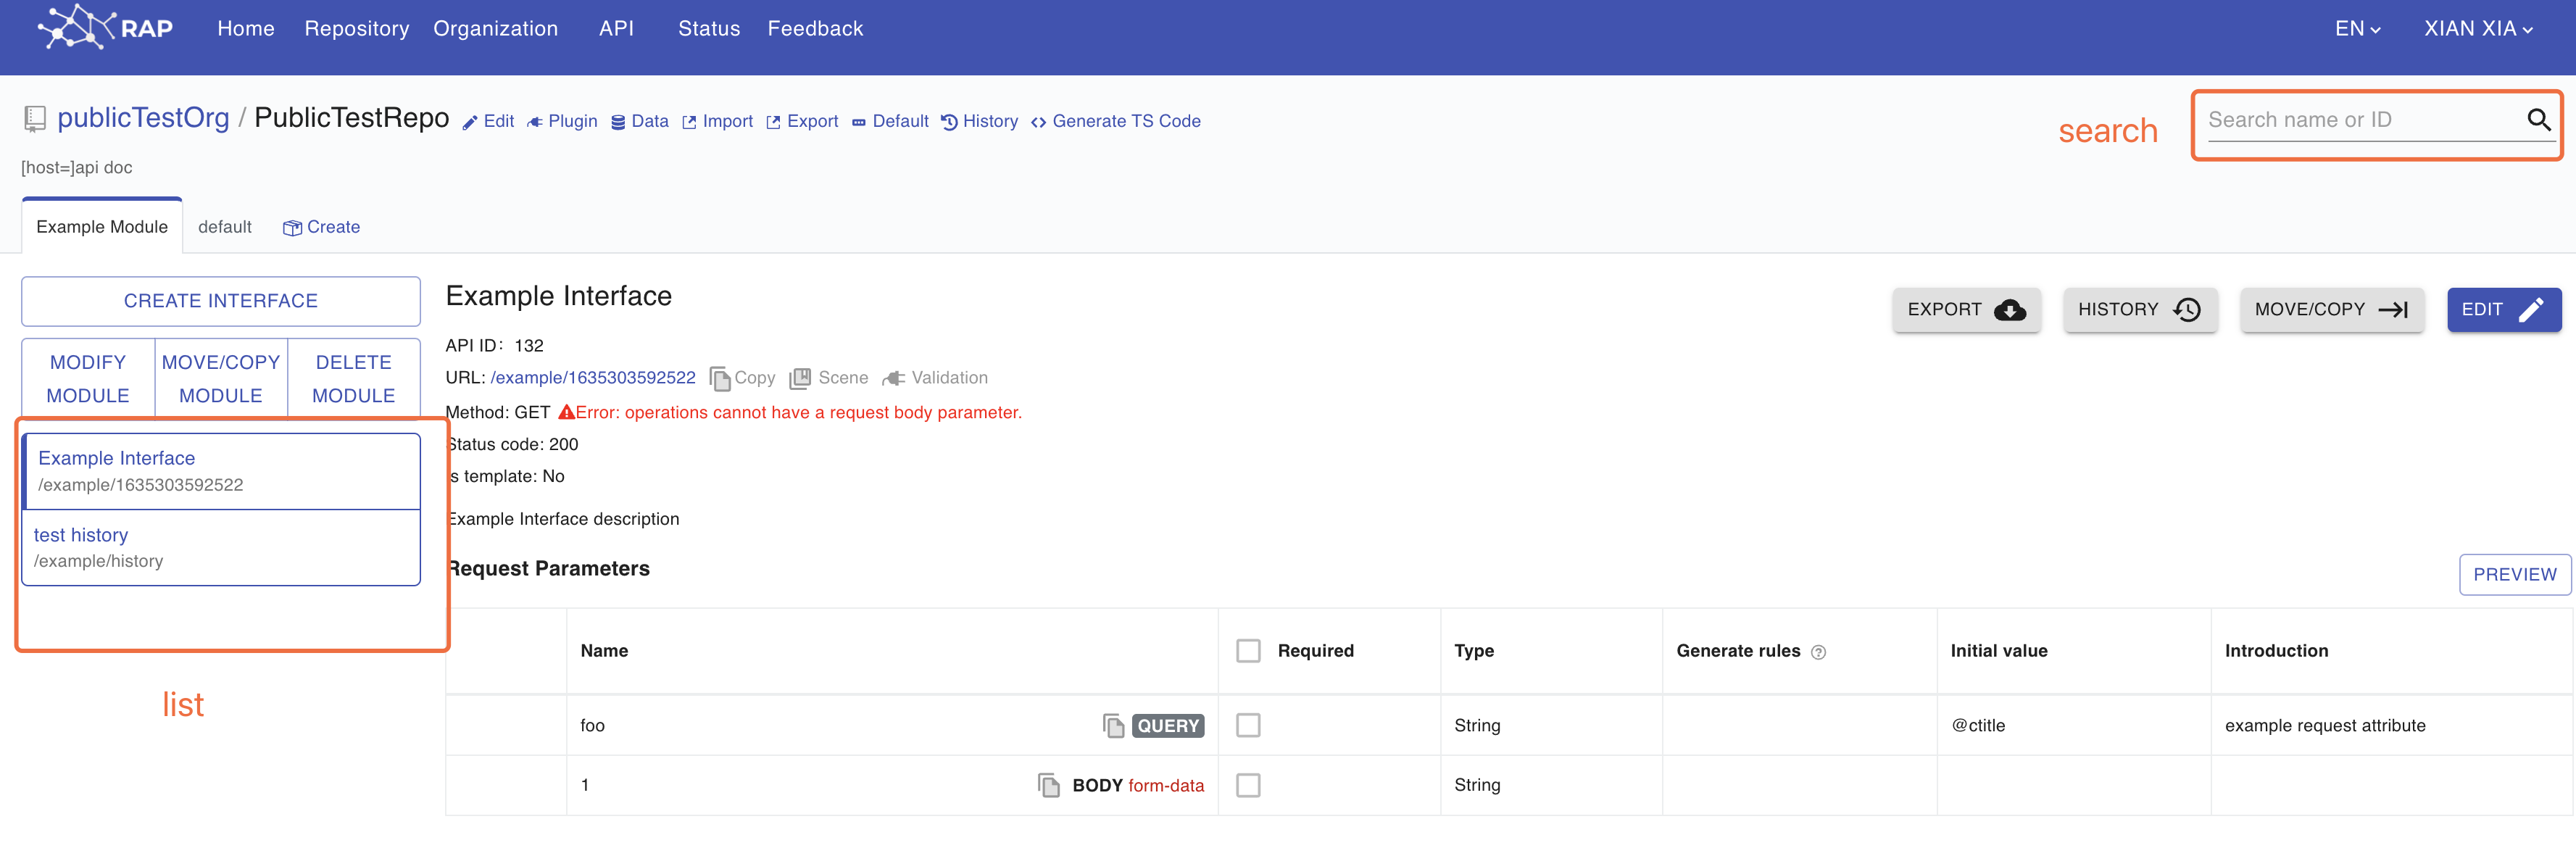Click the interface MOVE/COPY arrow button
The width and height of the screenshot is (2576, 848).
click(x=2332, y=310)
